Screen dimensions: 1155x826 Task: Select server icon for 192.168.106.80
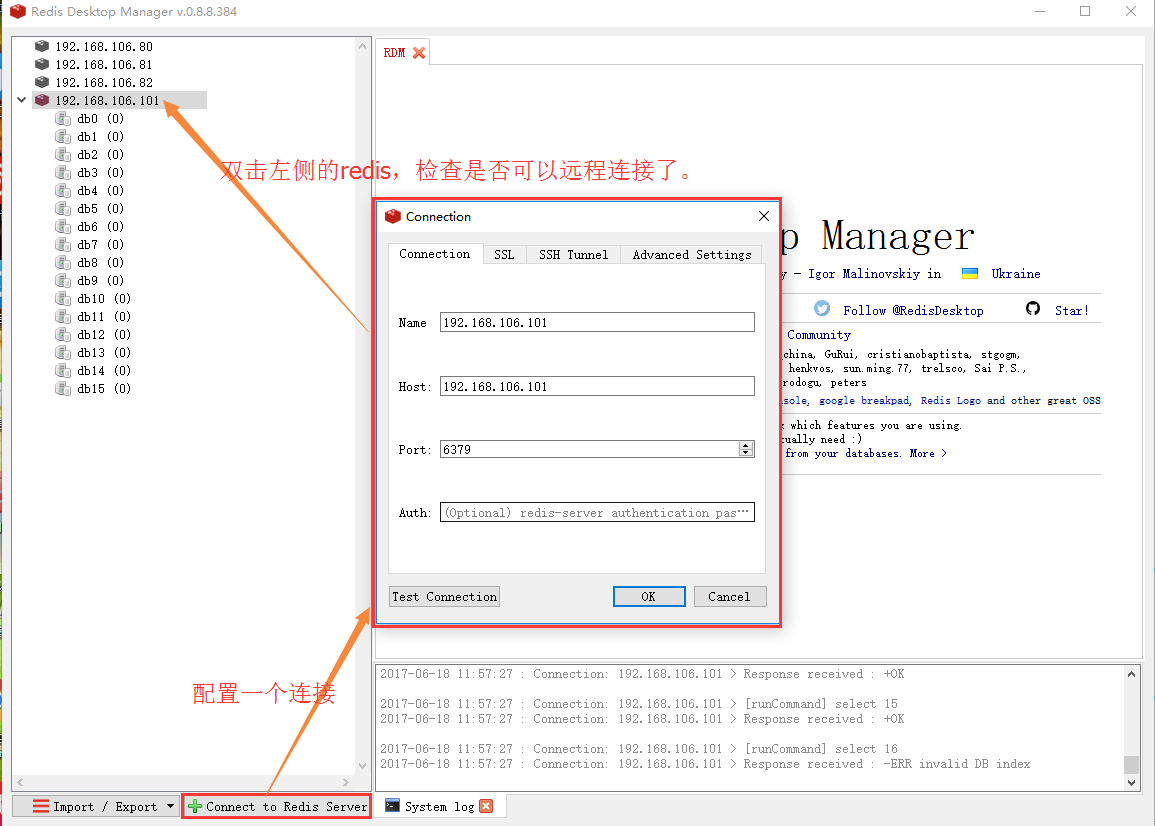(x=42, y=46)
